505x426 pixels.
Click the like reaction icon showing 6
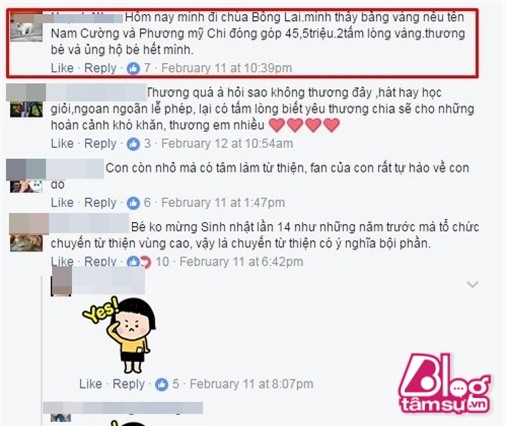pos(133,203)
